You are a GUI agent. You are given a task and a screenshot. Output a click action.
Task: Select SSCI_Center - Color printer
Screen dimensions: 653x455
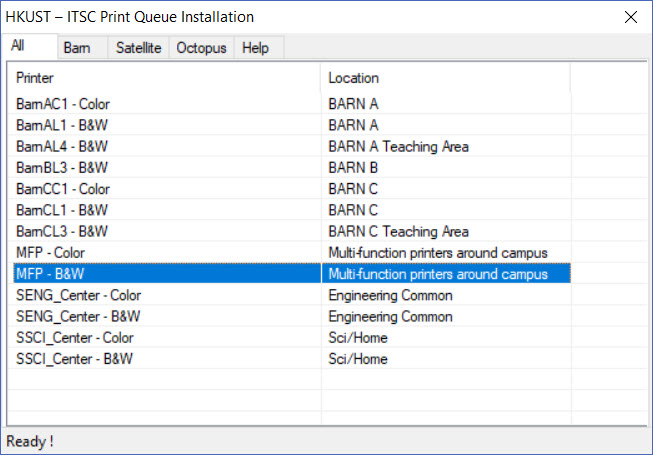75,338
